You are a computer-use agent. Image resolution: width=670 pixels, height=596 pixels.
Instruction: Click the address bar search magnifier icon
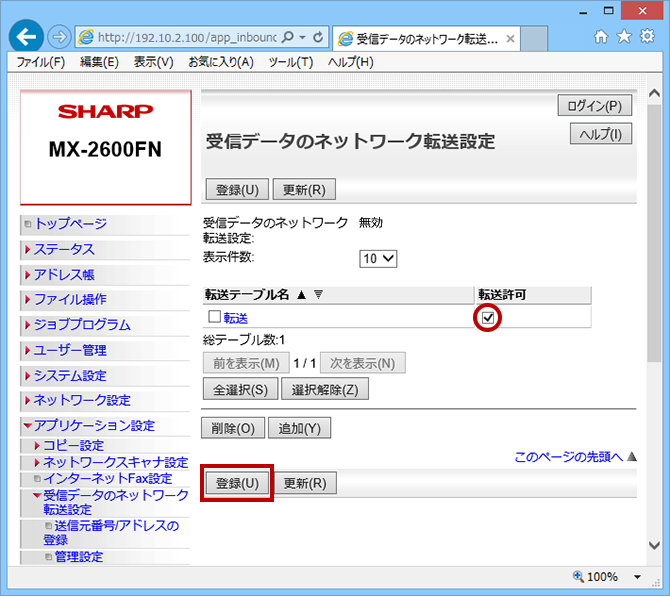click(288, 37)
